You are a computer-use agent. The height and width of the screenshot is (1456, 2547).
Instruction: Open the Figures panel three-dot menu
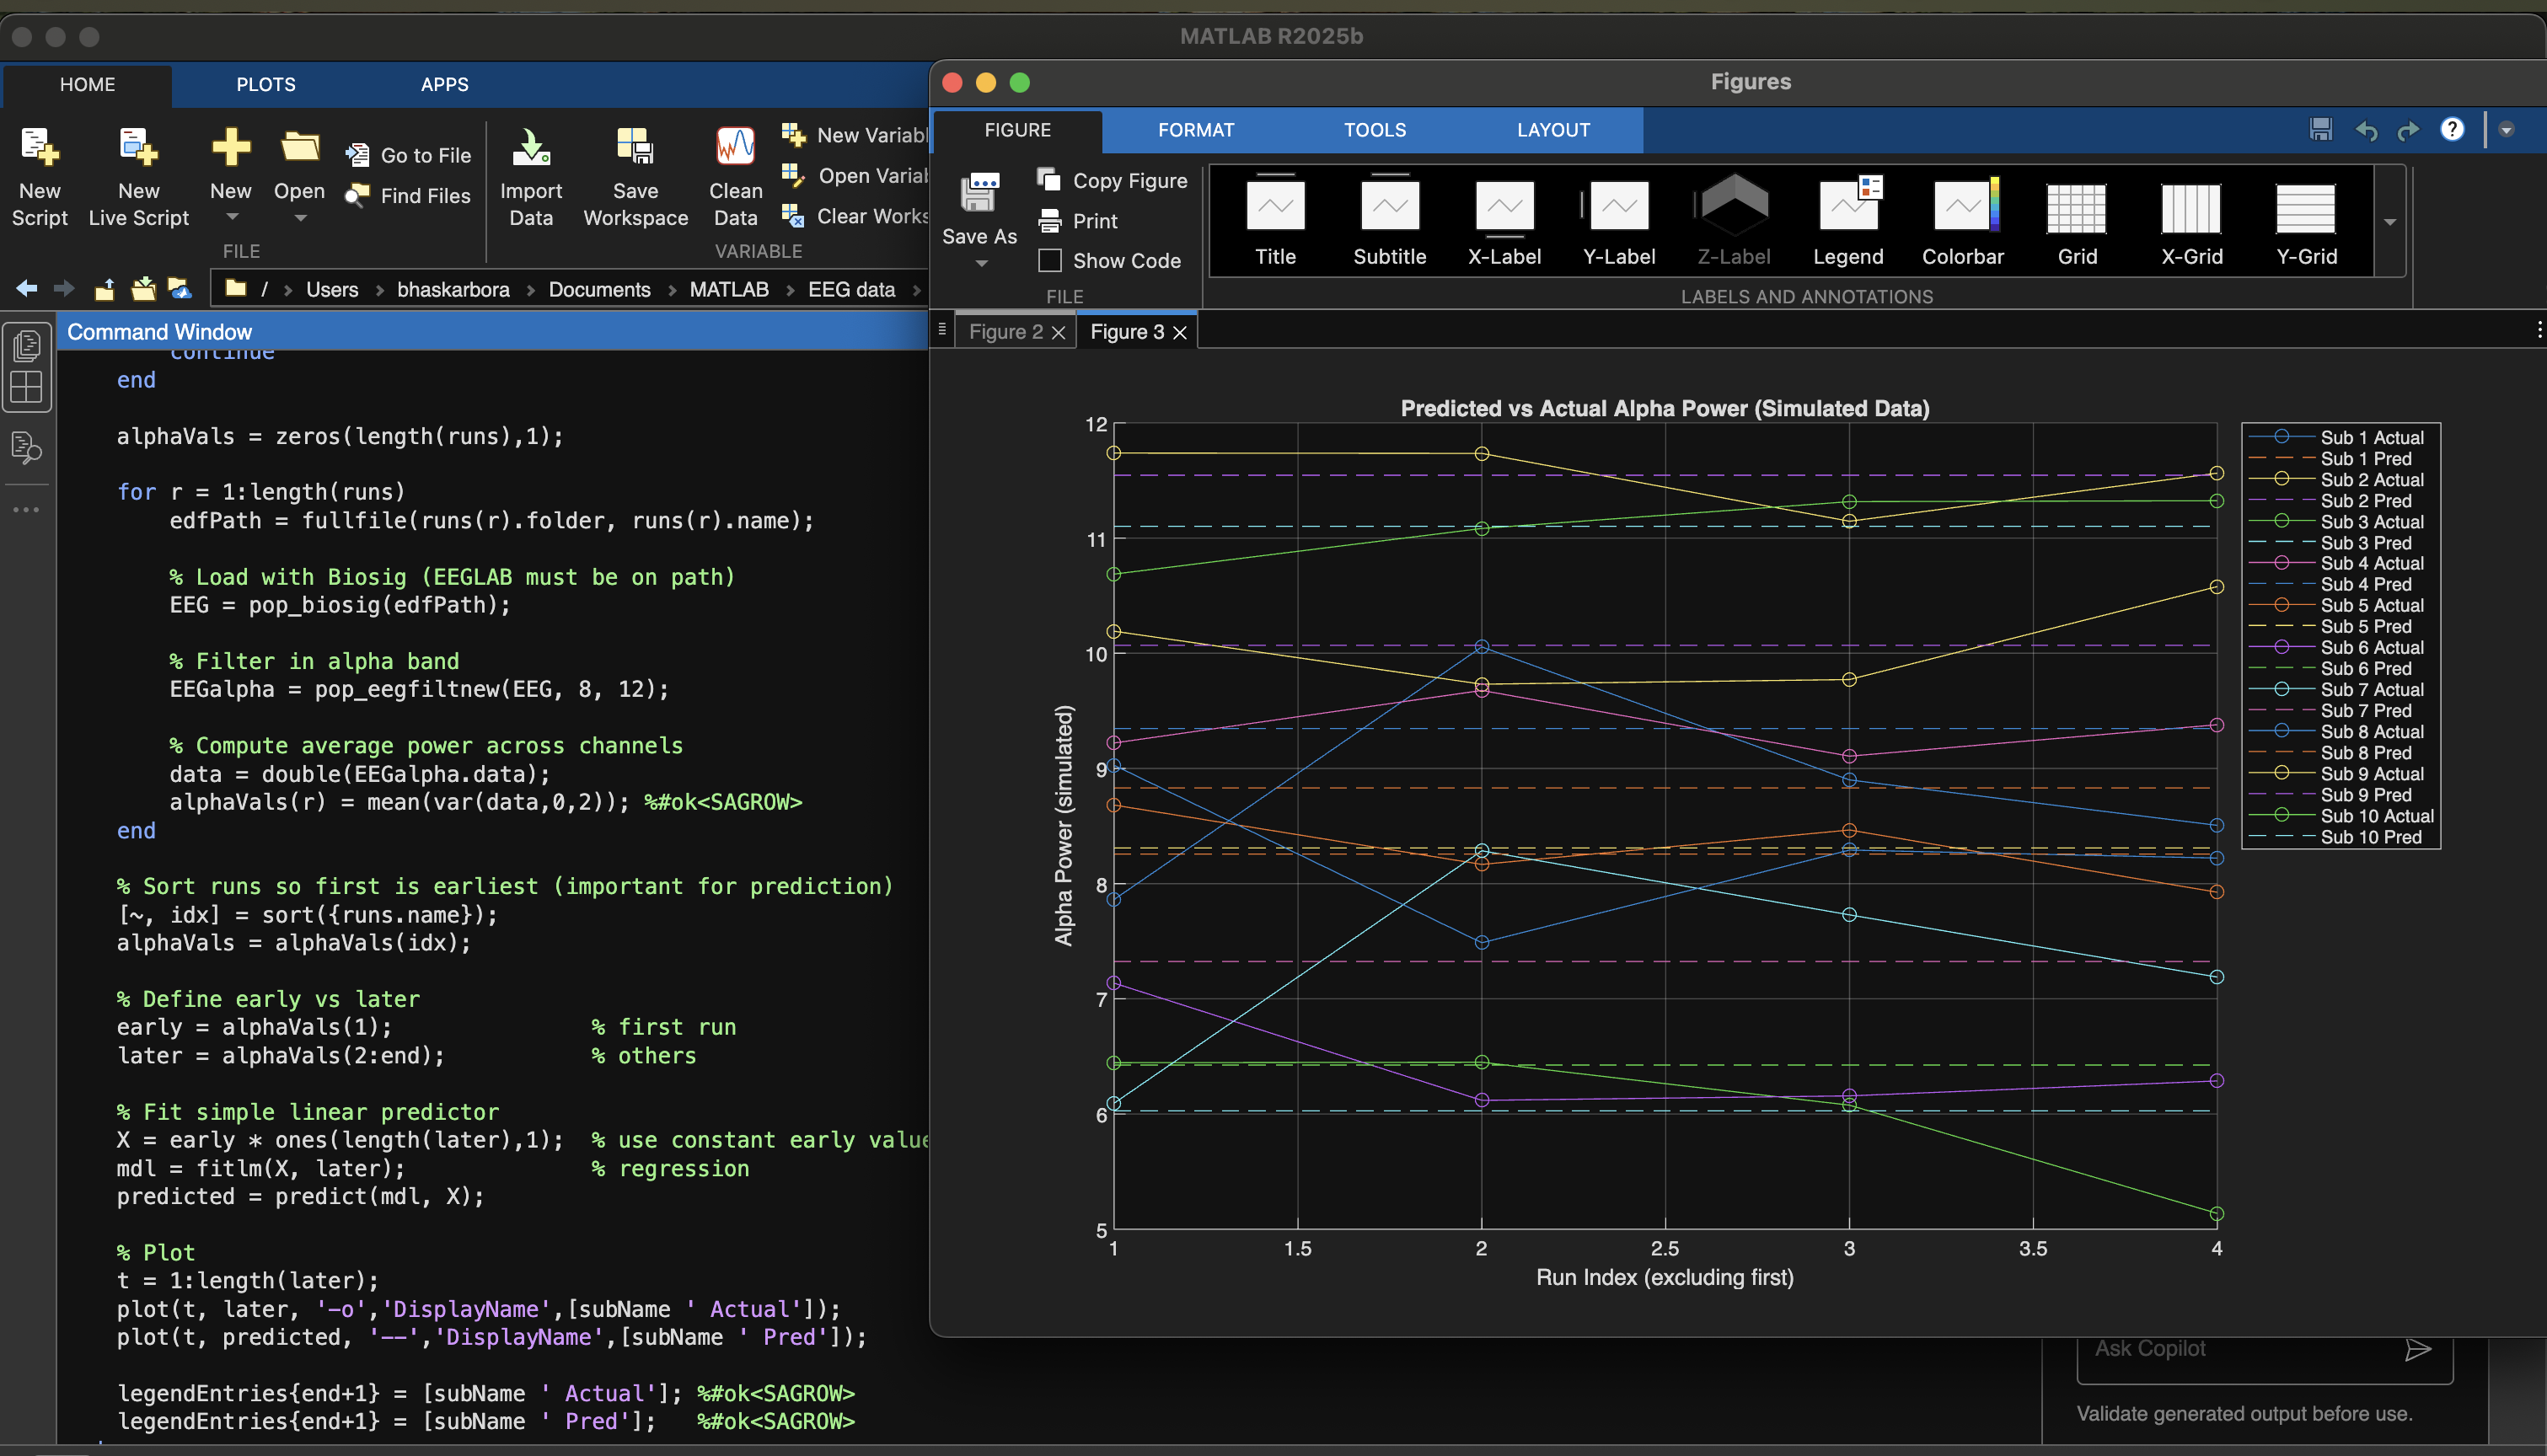click(2539, 330)
